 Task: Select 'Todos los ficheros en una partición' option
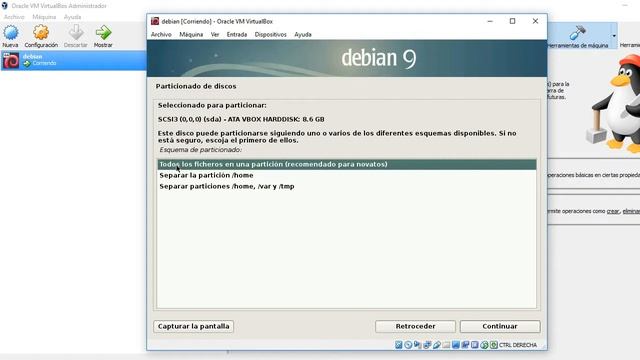347,164
